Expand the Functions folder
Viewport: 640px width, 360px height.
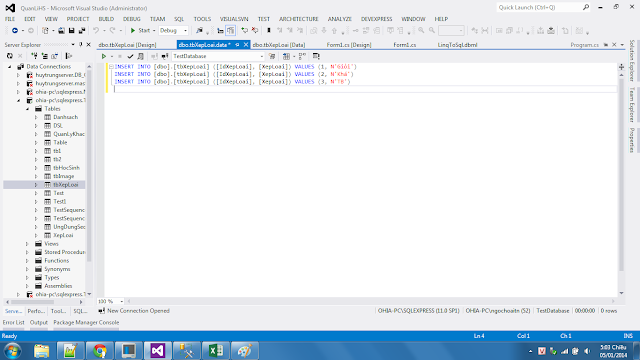[x=27, y=261]
